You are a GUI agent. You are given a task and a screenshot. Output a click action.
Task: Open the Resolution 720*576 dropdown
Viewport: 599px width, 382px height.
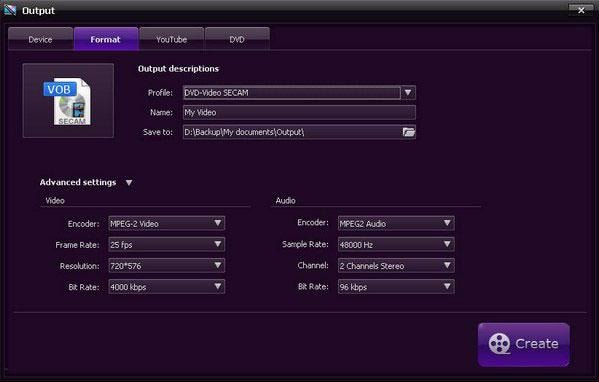point(167,265)
